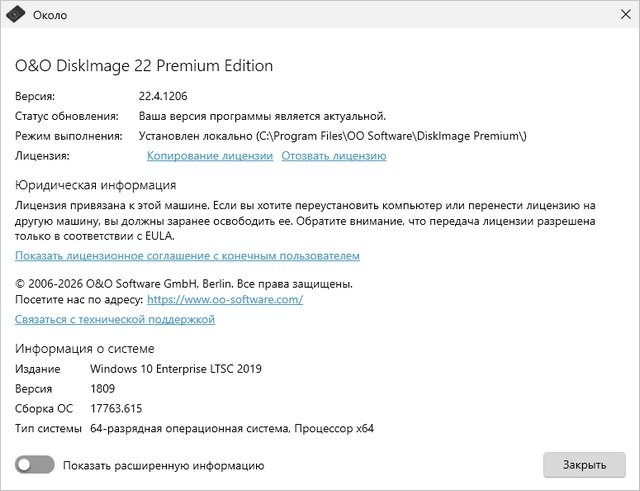Click the update status message text

(x=262, y=116)
